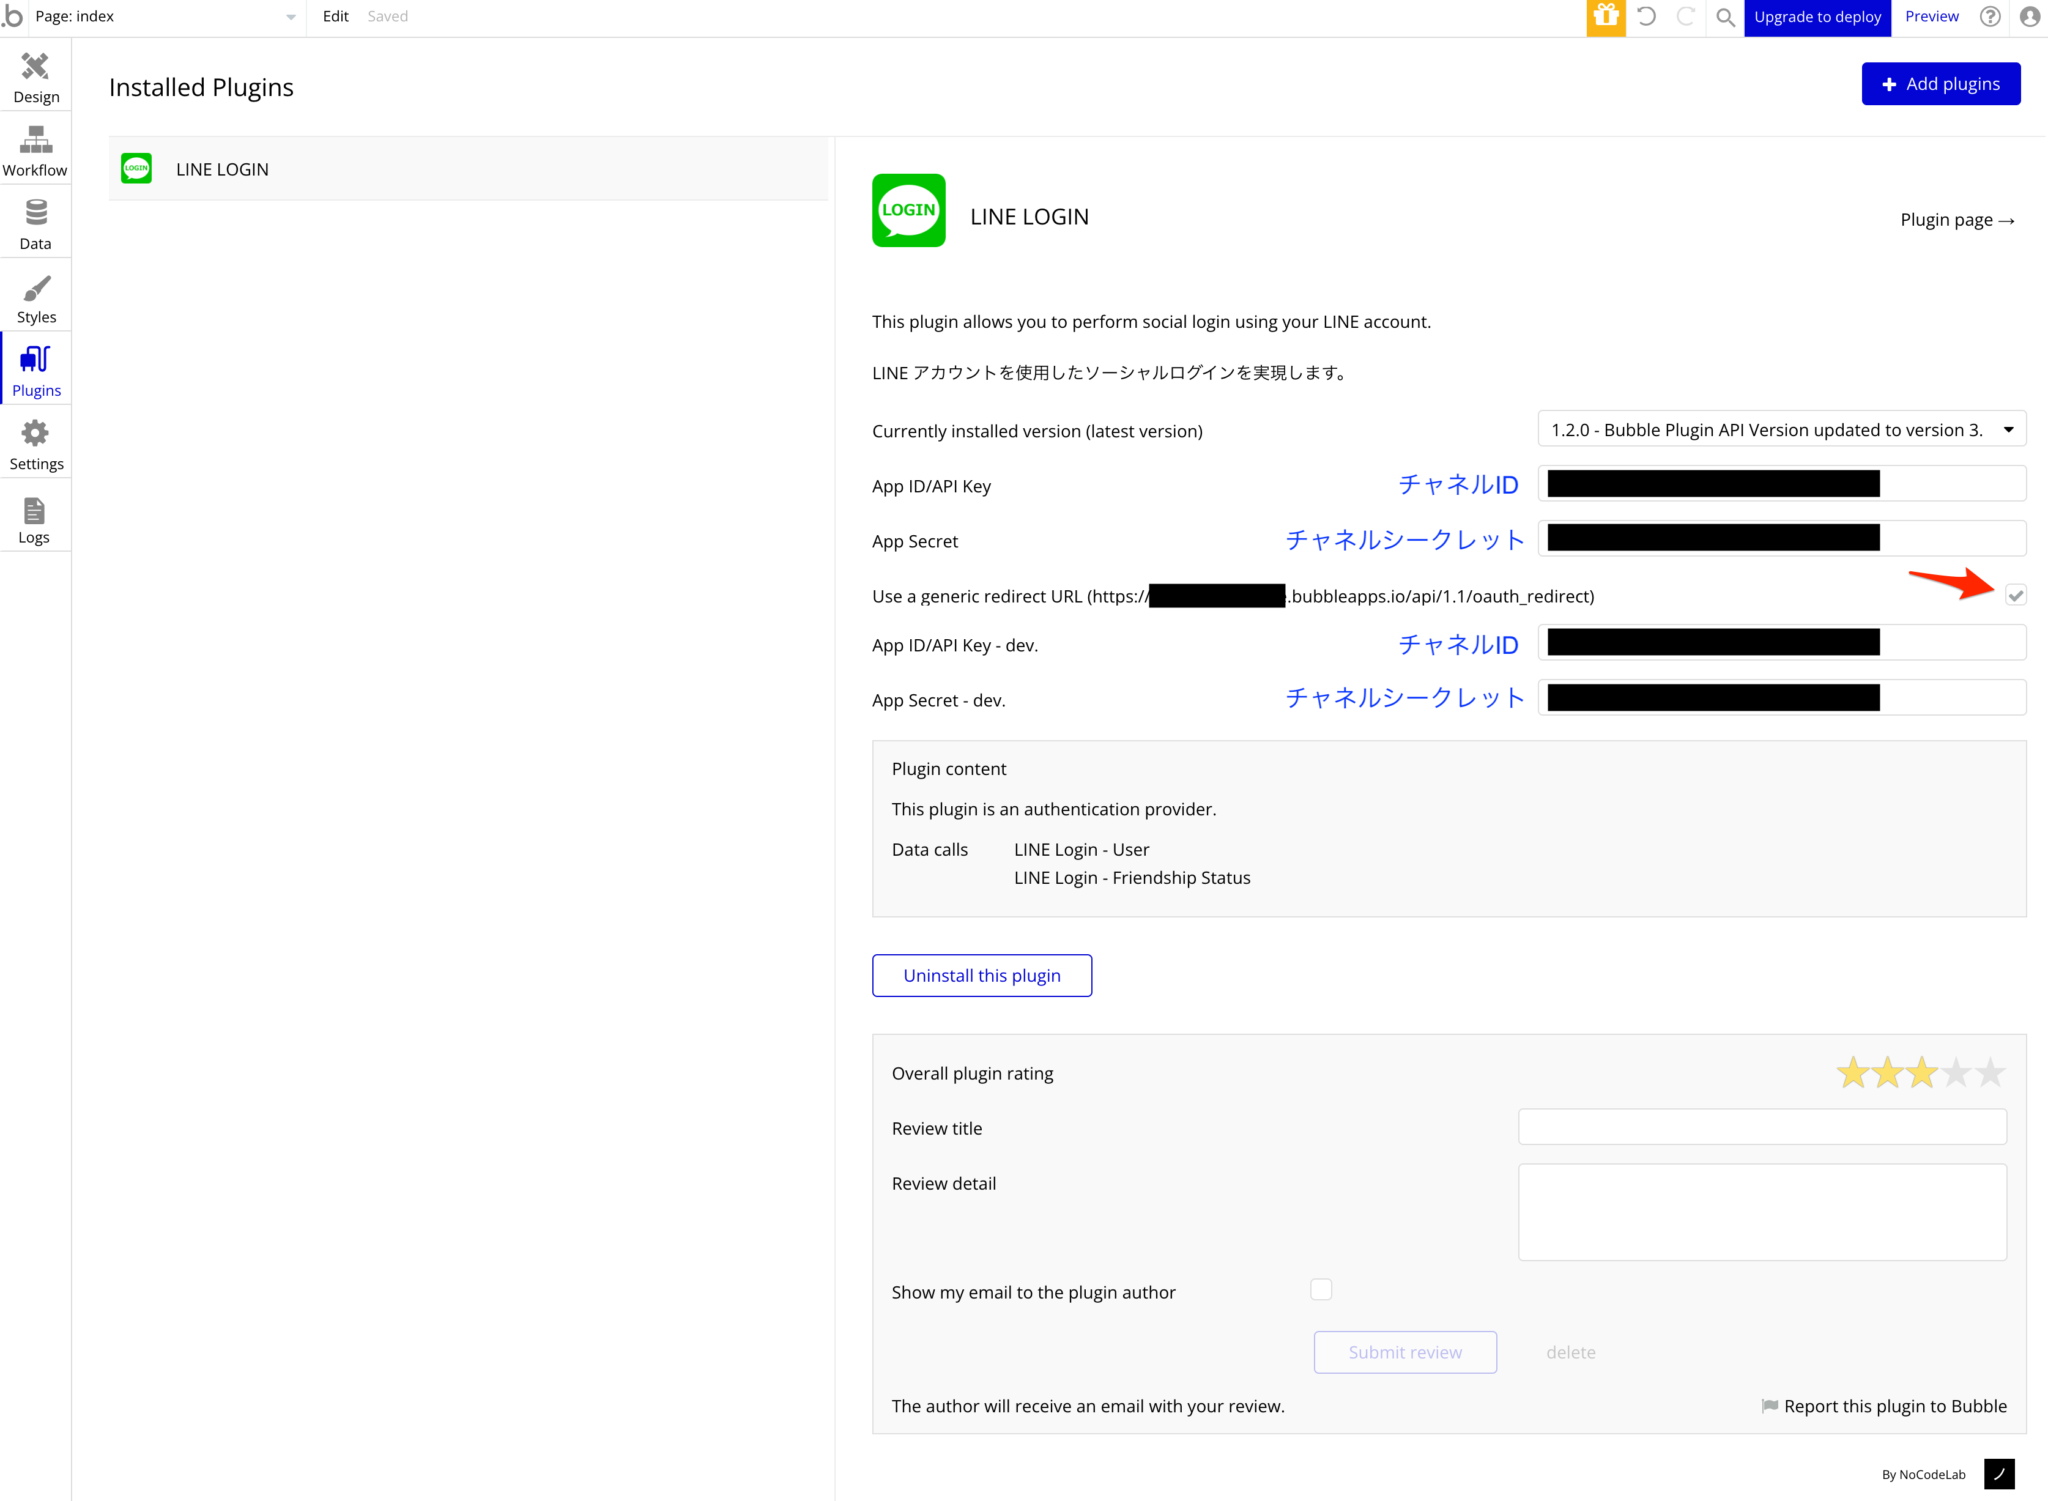Open the user account icon
The image size is (2048, 1501).
tap(2029, 17)
